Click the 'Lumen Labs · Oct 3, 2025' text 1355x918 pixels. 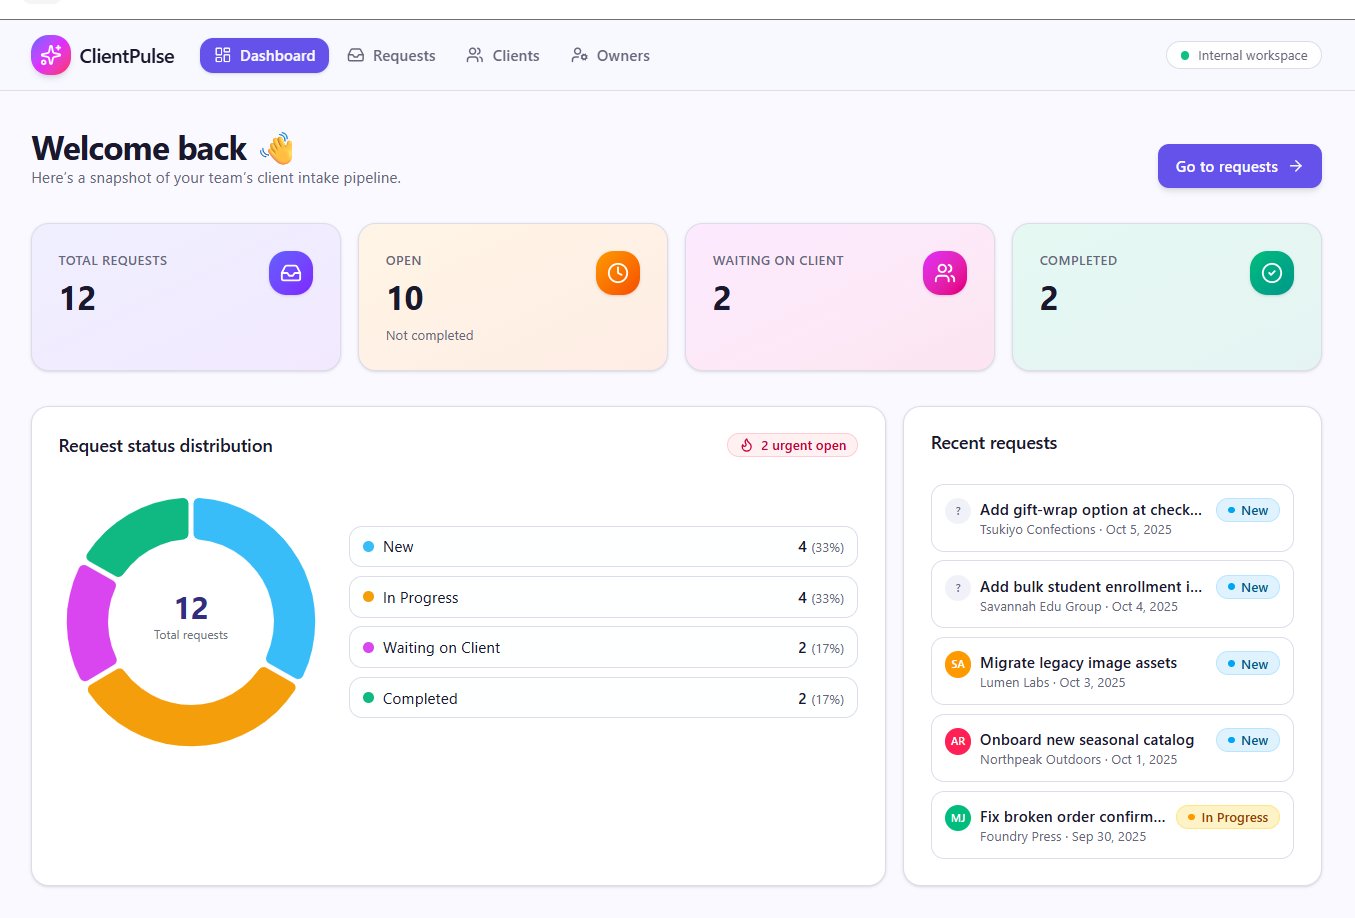(x=1053, y=683)
